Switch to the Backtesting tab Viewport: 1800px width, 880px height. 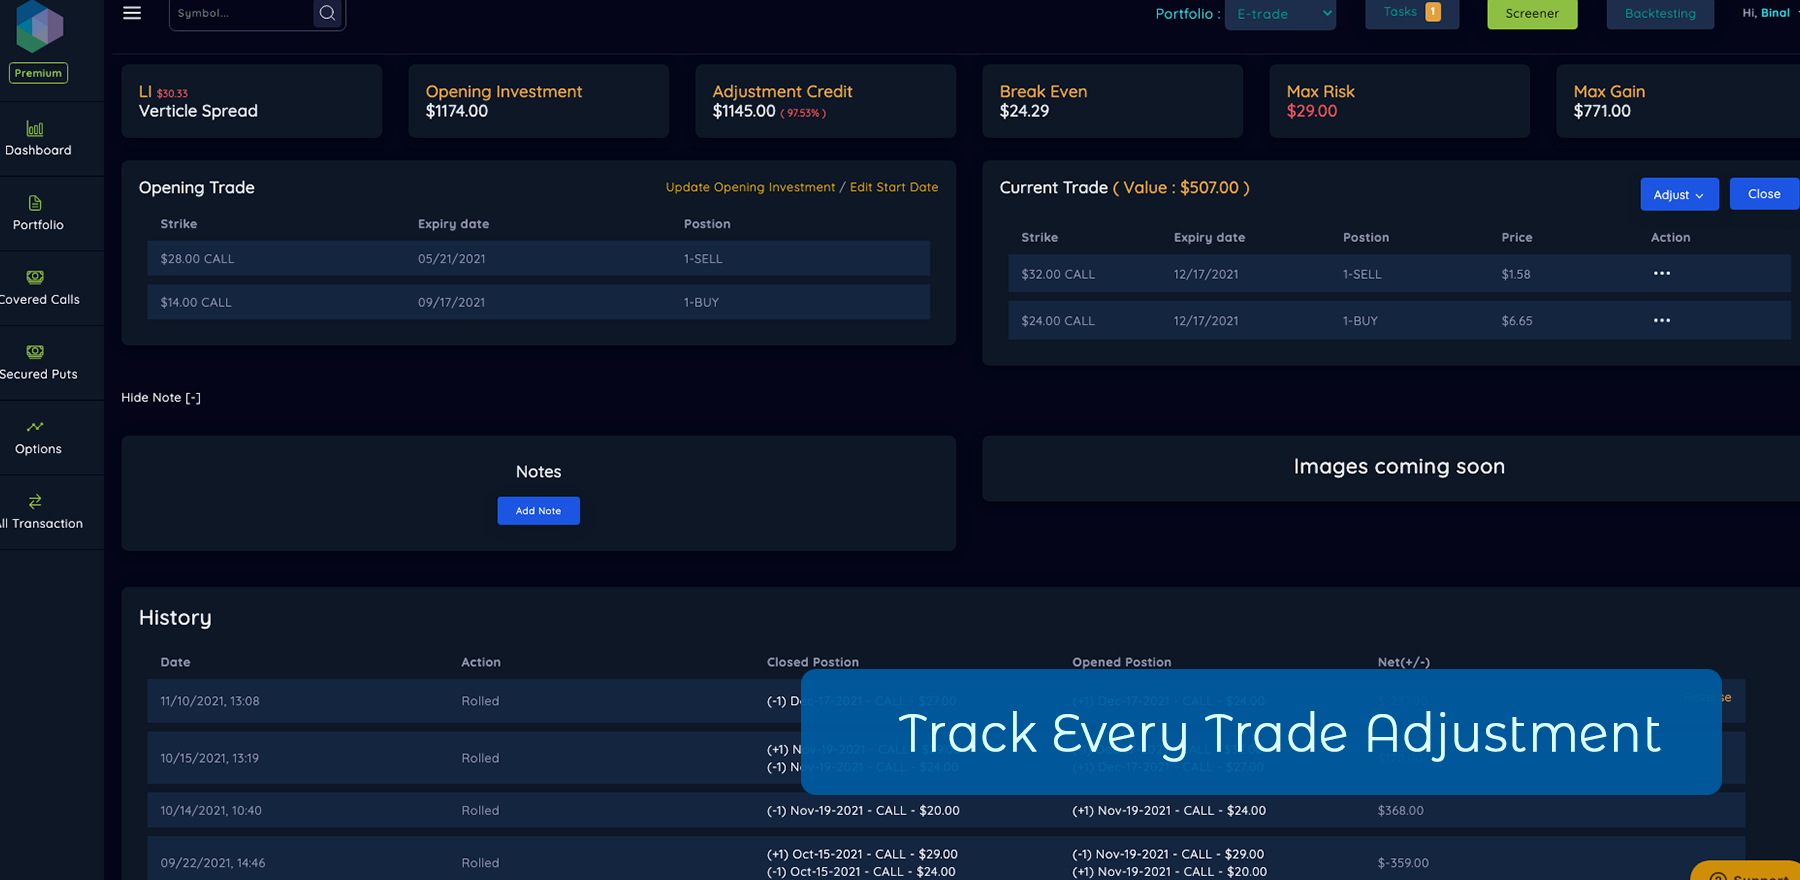click(x=1660, y=14)
